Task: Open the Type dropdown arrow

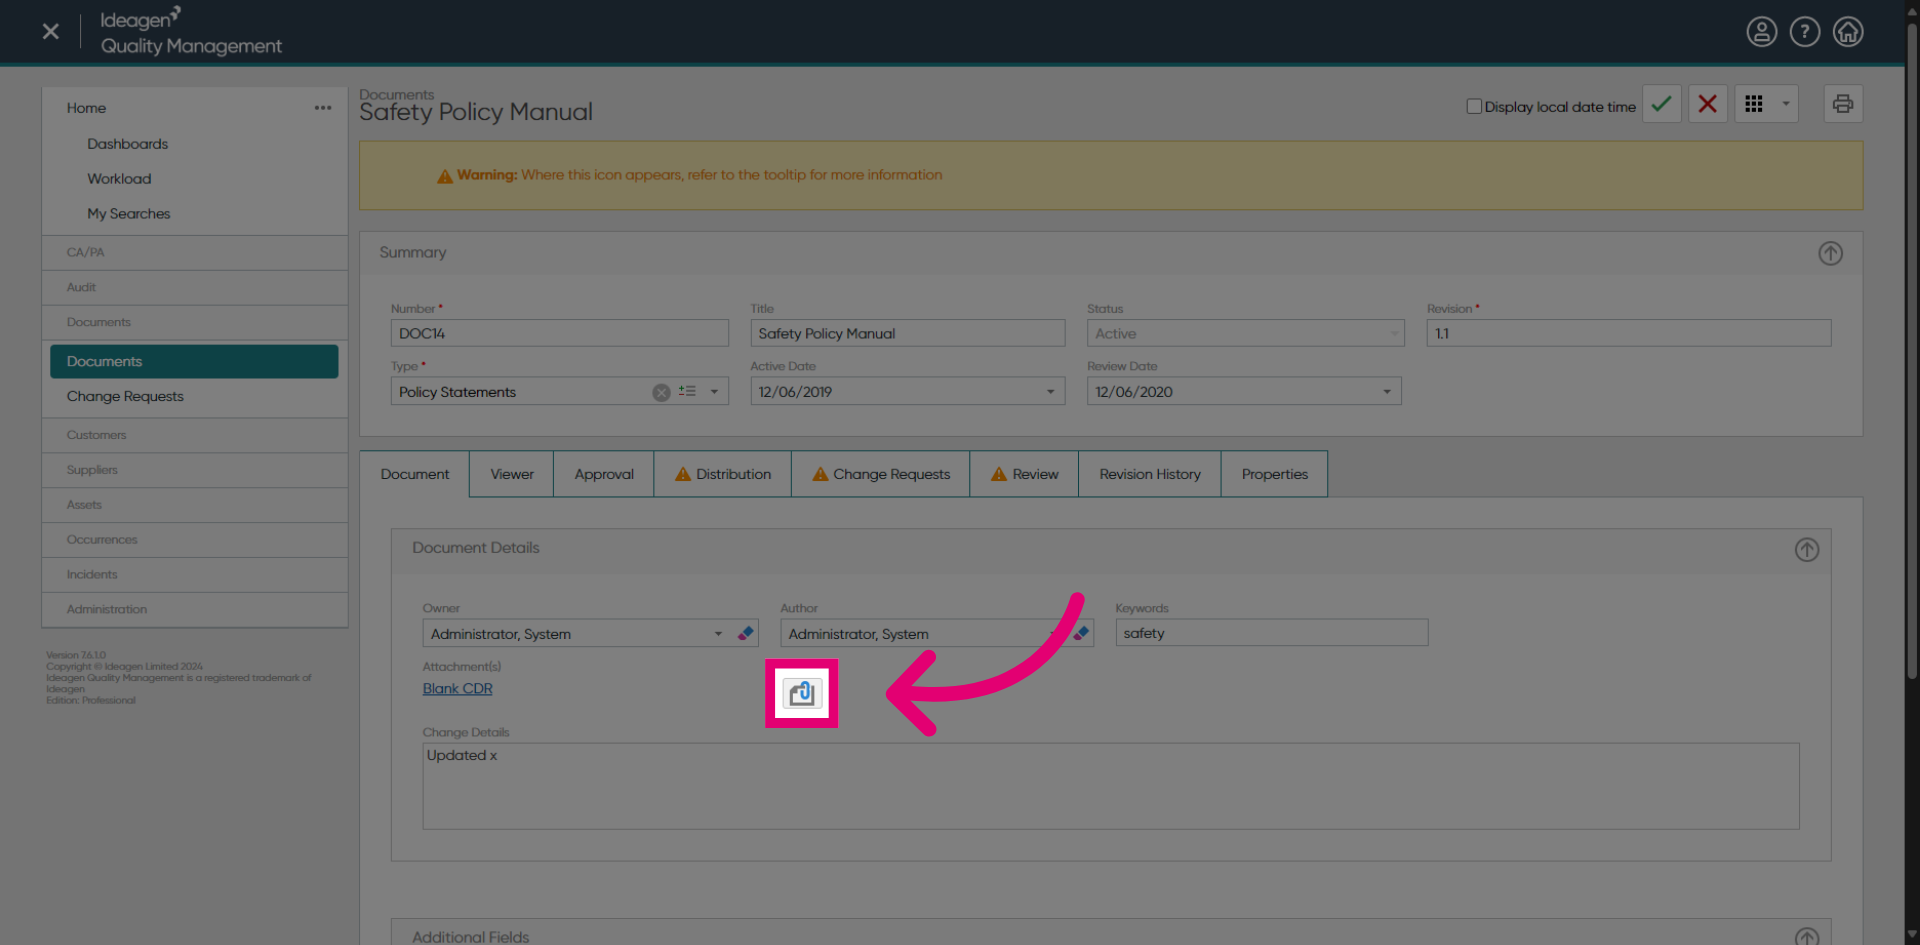Action: pyautogui.click(x=714, y=392)
